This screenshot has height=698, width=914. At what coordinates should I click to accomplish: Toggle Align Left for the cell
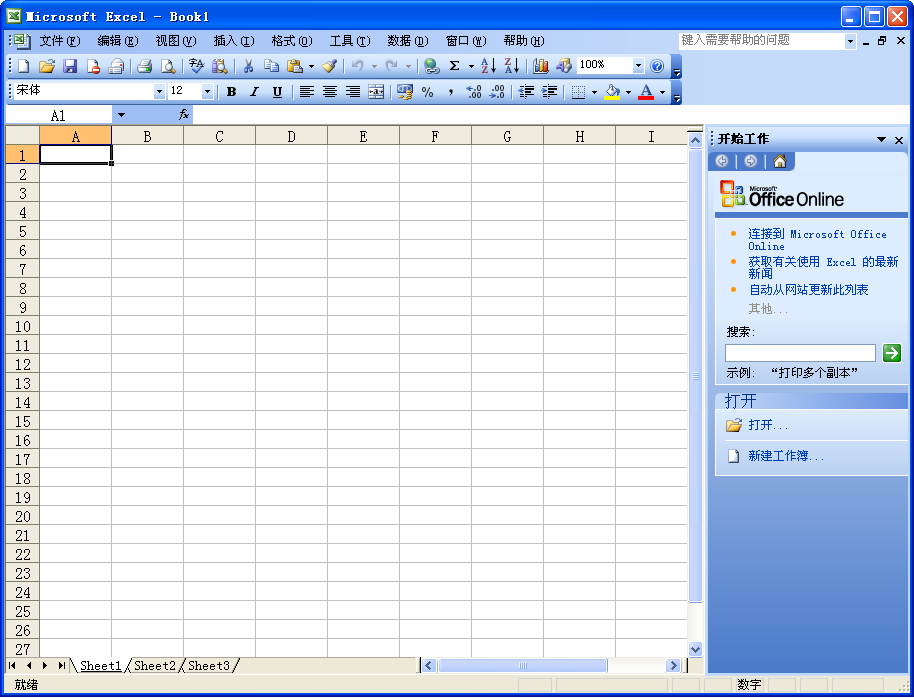click(307, 92)
